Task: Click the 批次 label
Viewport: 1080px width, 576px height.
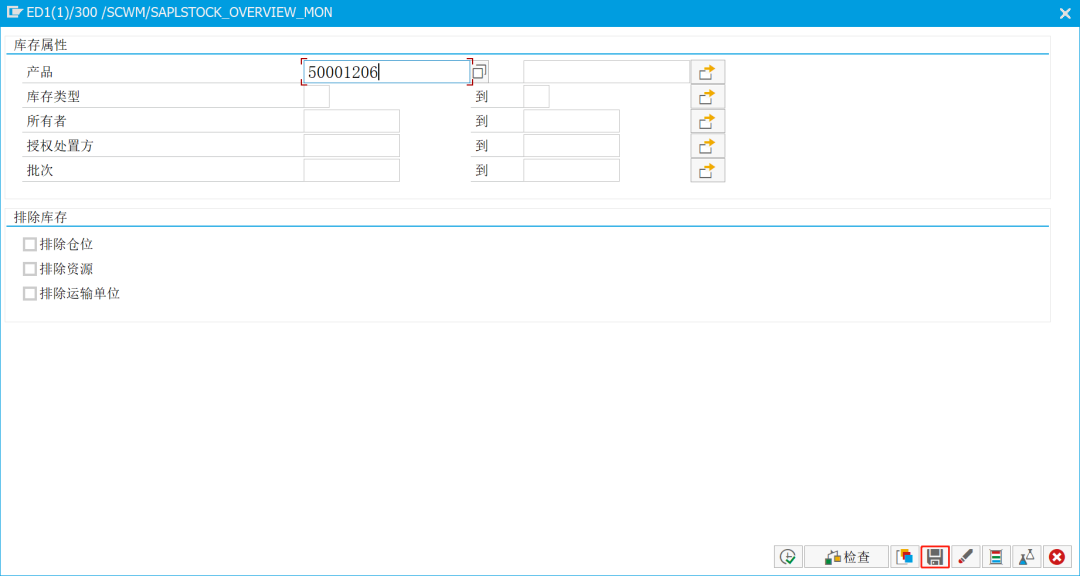Action: [x=40, y=172]
